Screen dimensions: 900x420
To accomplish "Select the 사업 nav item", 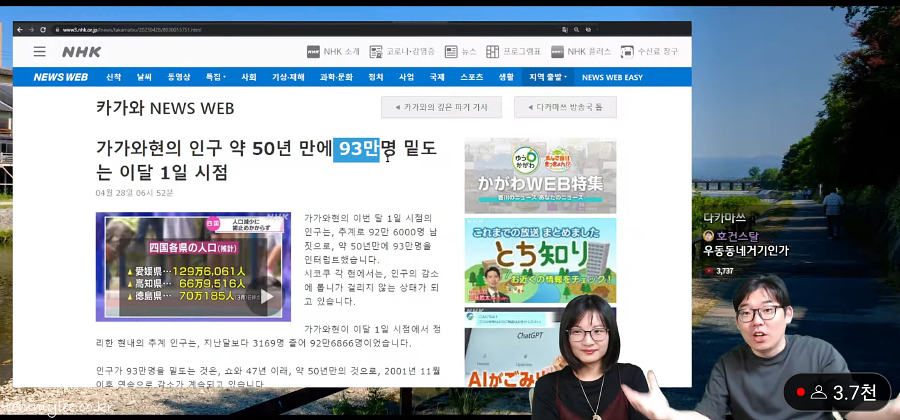I will pyautogui.click(x=406, y=77).
